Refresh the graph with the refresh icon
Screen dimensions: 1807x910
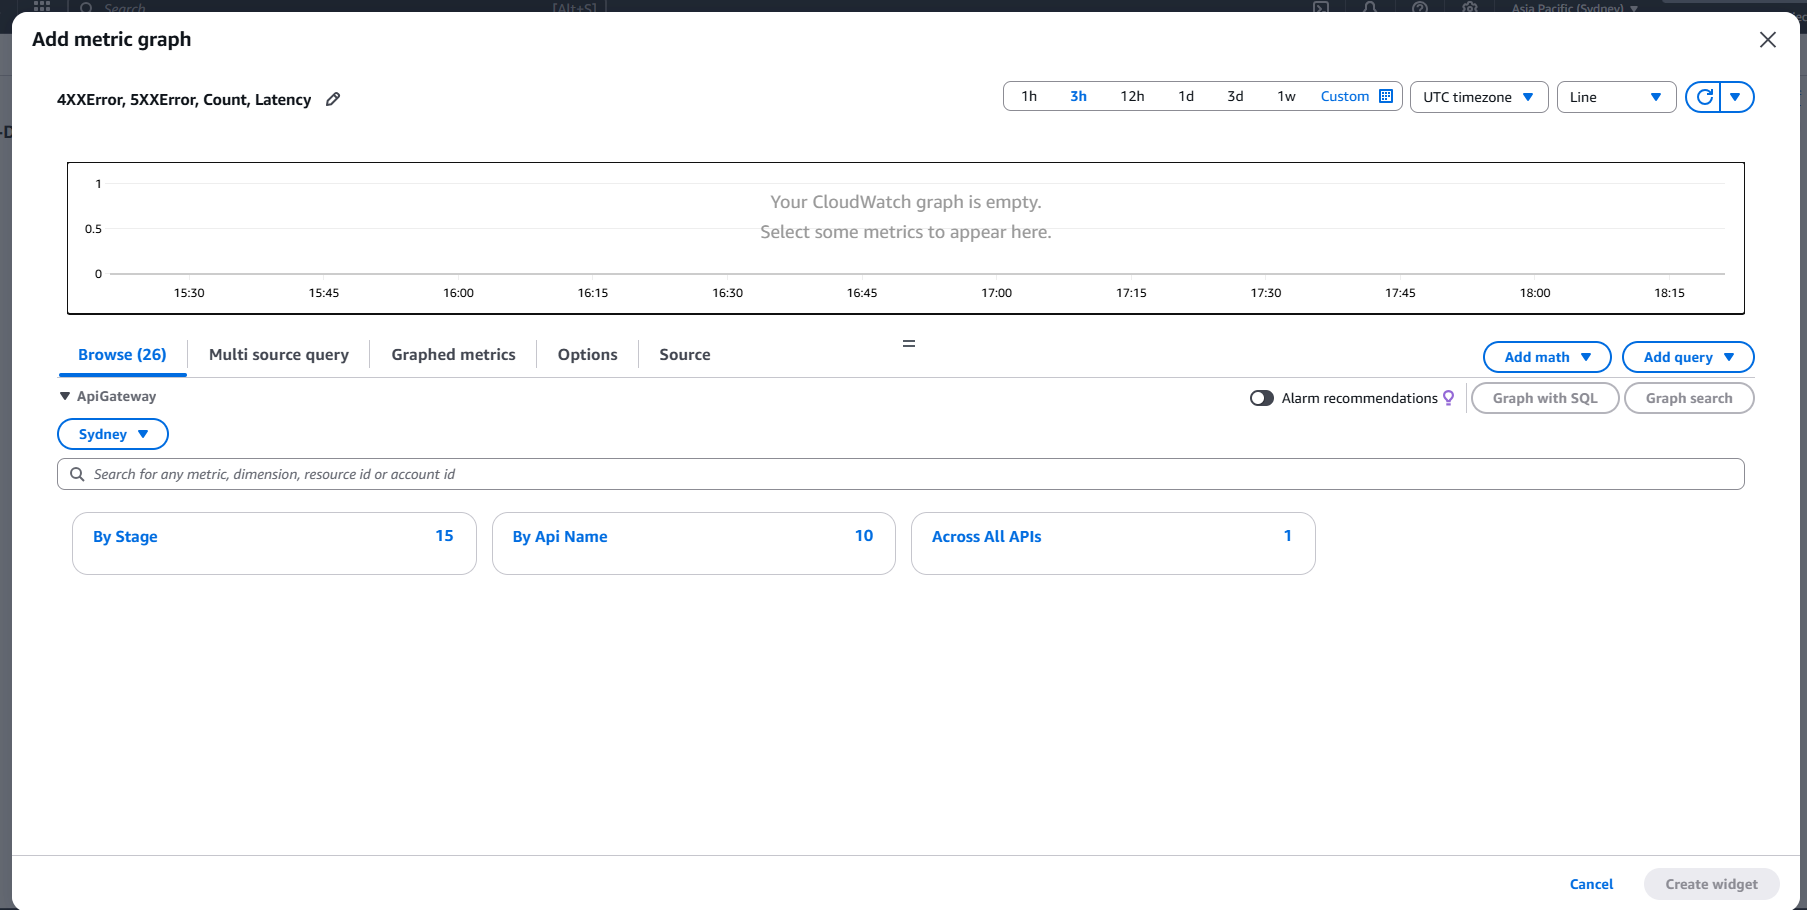(x=1704, y=97)
